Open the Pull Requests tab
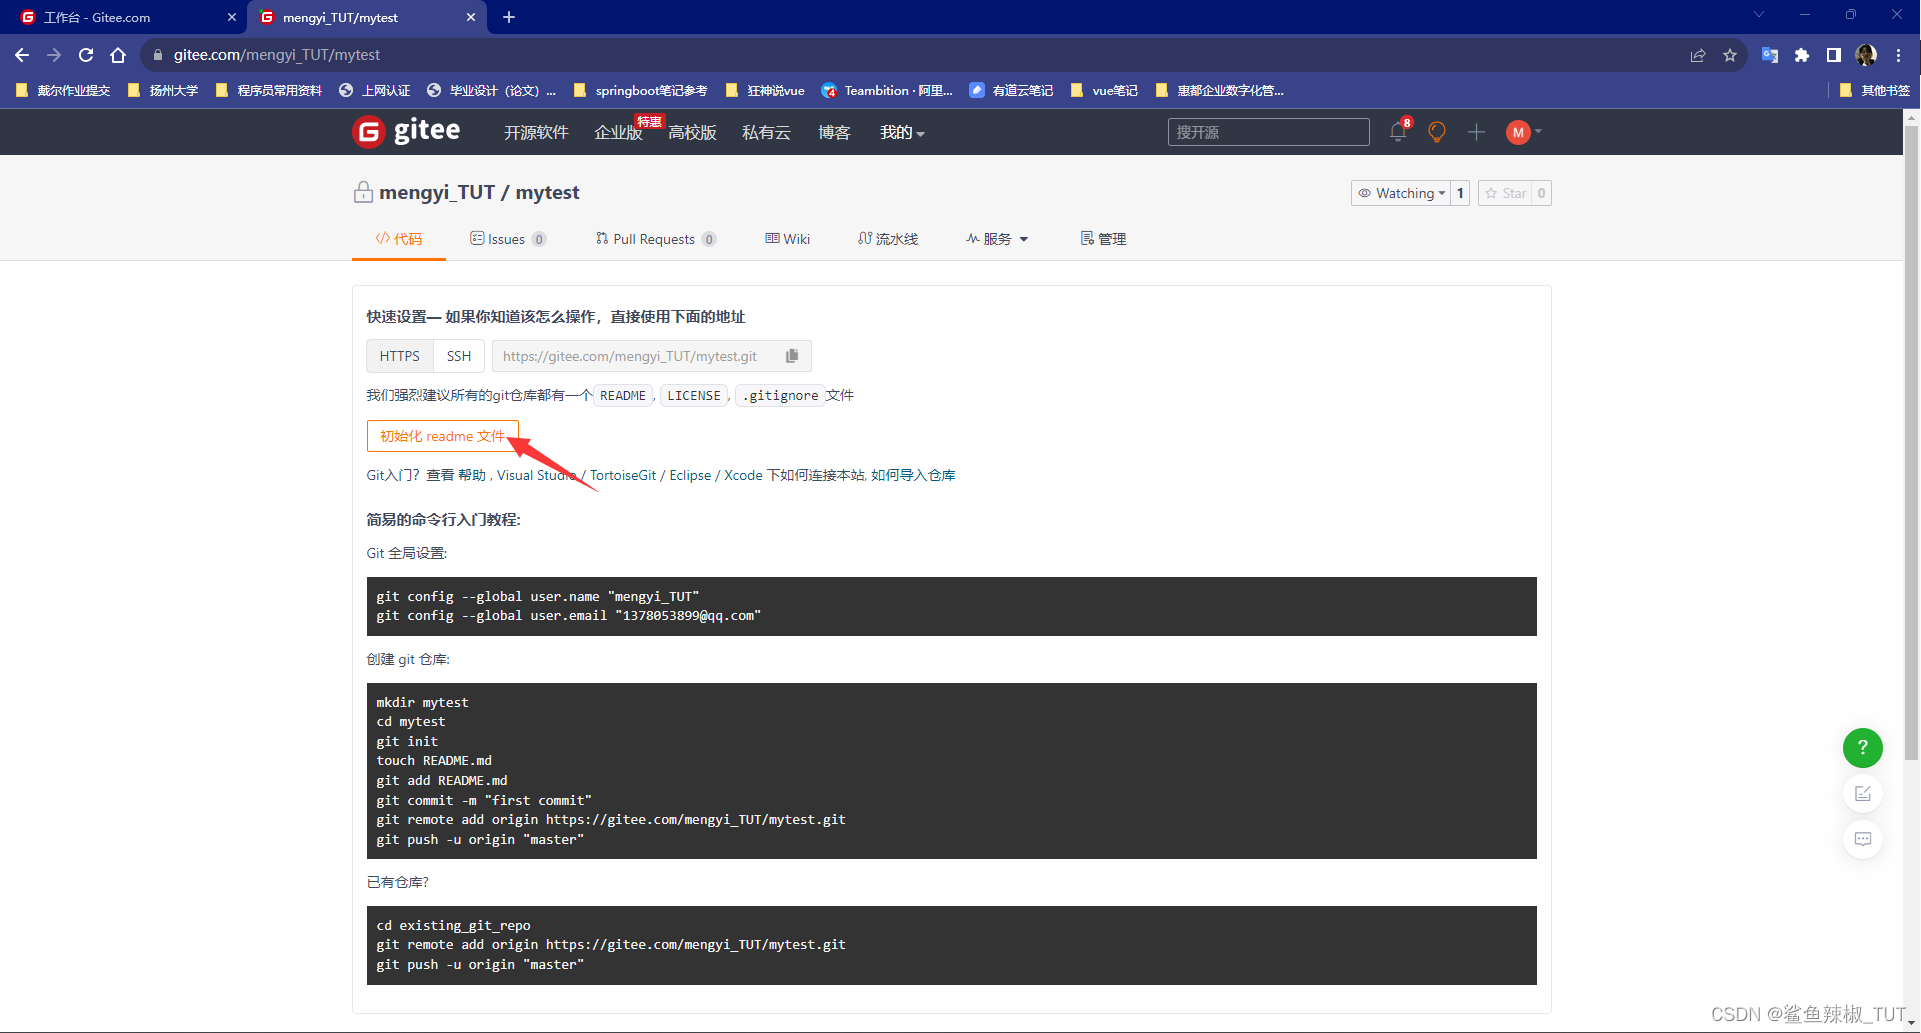The width and height of the screenshot is (1921, 1033). 656,239
